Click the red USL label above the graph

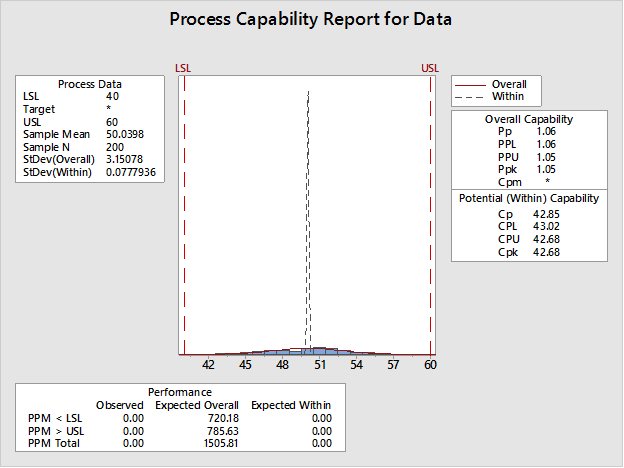tap(430, 68)
